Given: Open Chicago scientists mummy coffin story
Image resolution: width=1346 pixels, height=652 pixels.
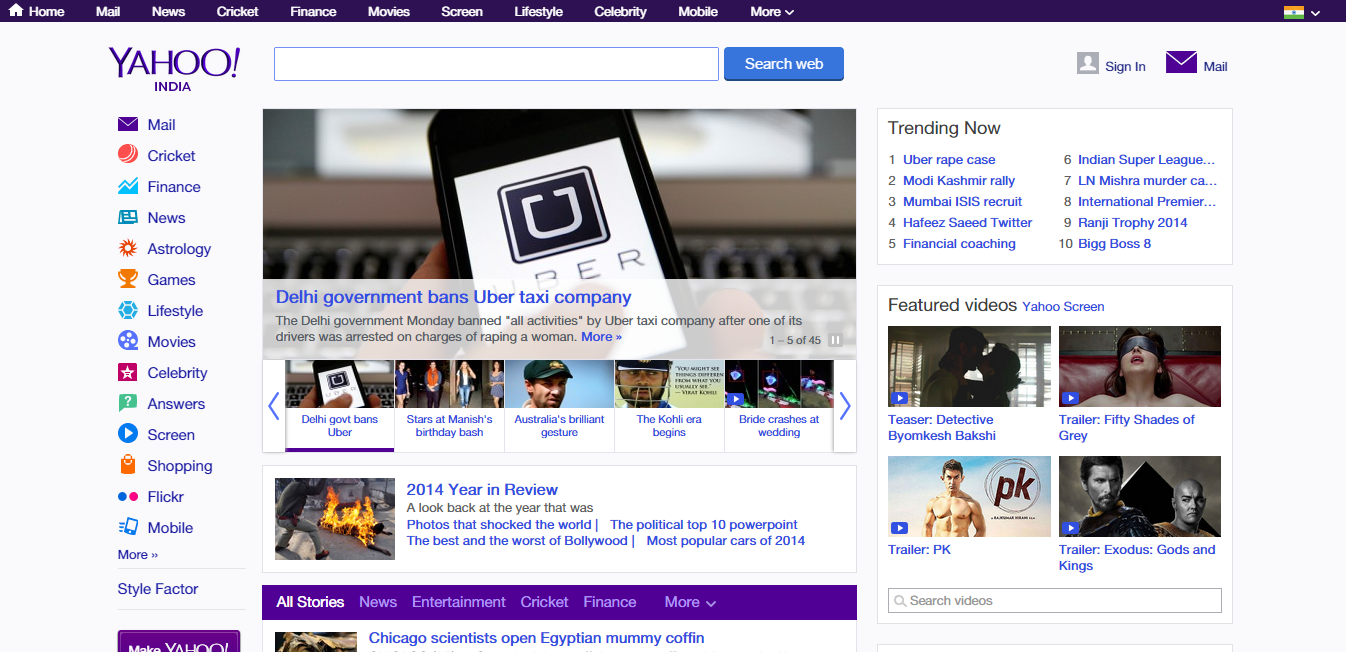Looking at the screenshot, I should coord(536,638).
